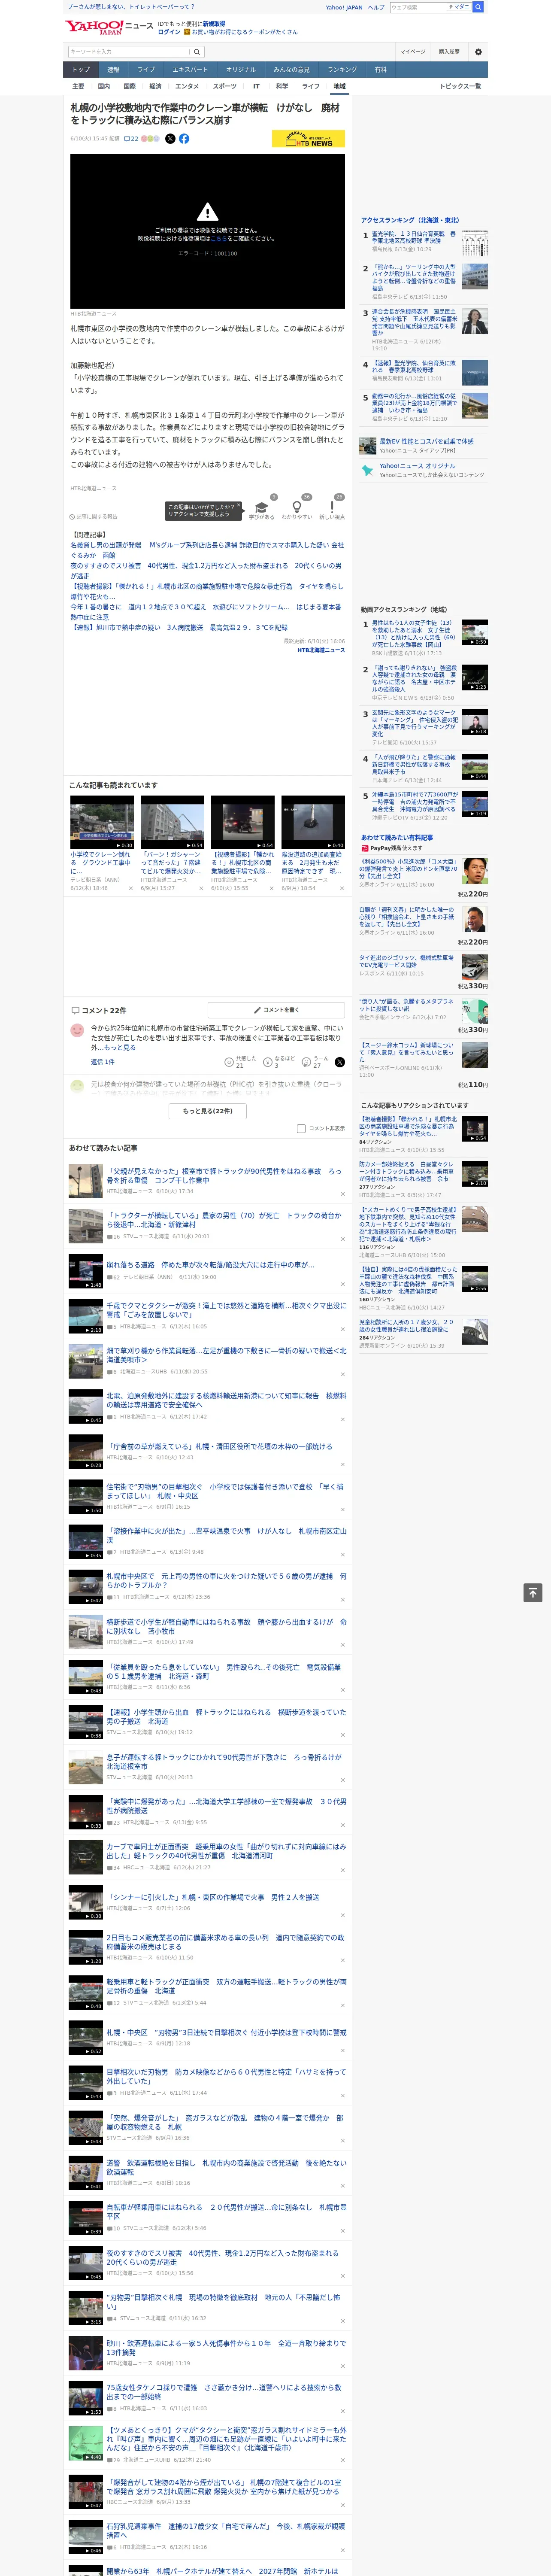
Task: Tick the コメント非表示 checkbox
Action: point(301,1129)
